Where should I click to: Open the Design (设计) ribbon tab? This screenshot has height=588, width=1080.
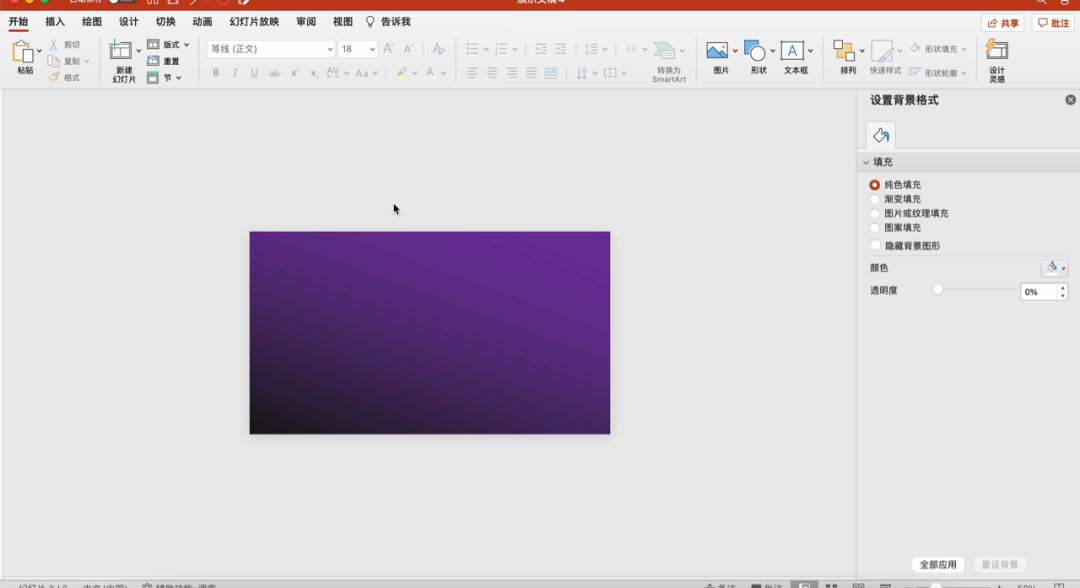[129, 22]
